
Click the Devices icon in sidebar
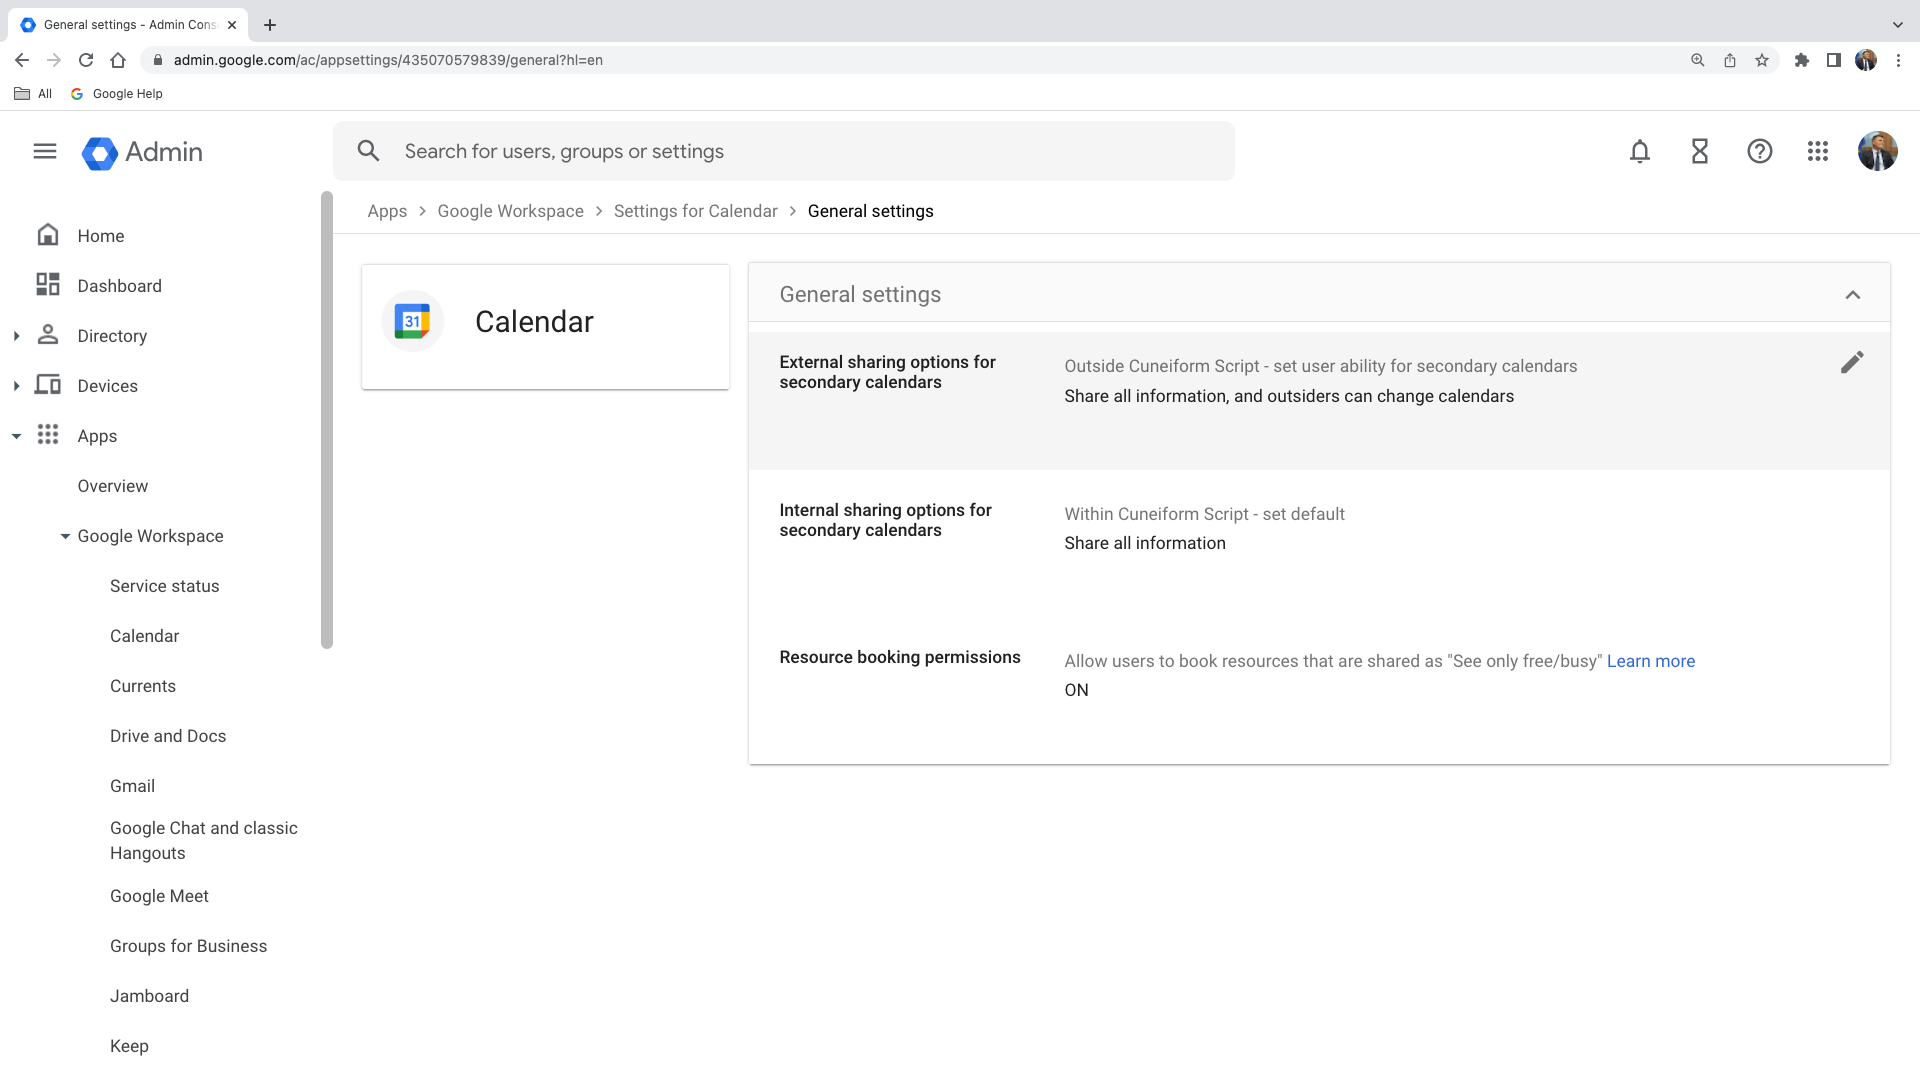(47, 385)
